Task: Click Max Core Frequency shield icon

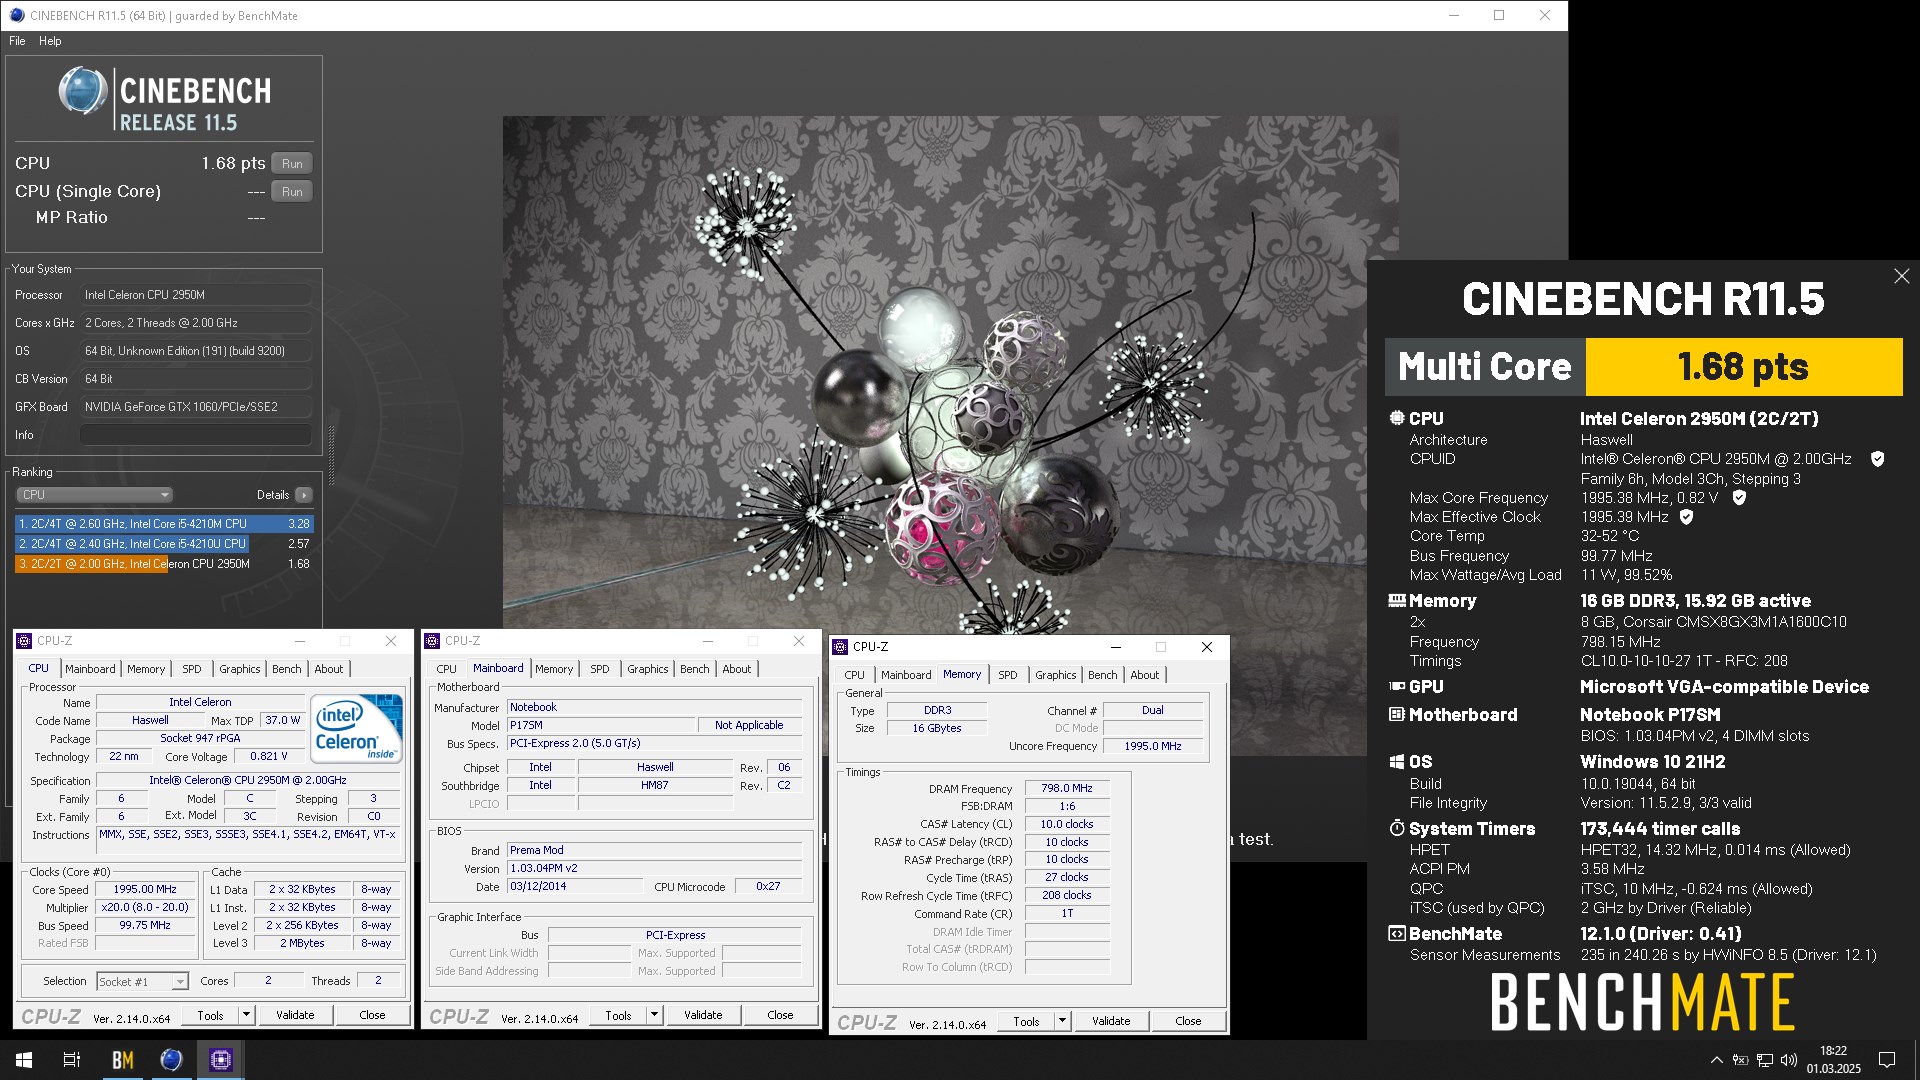Action: click(x=1739, y=497)
